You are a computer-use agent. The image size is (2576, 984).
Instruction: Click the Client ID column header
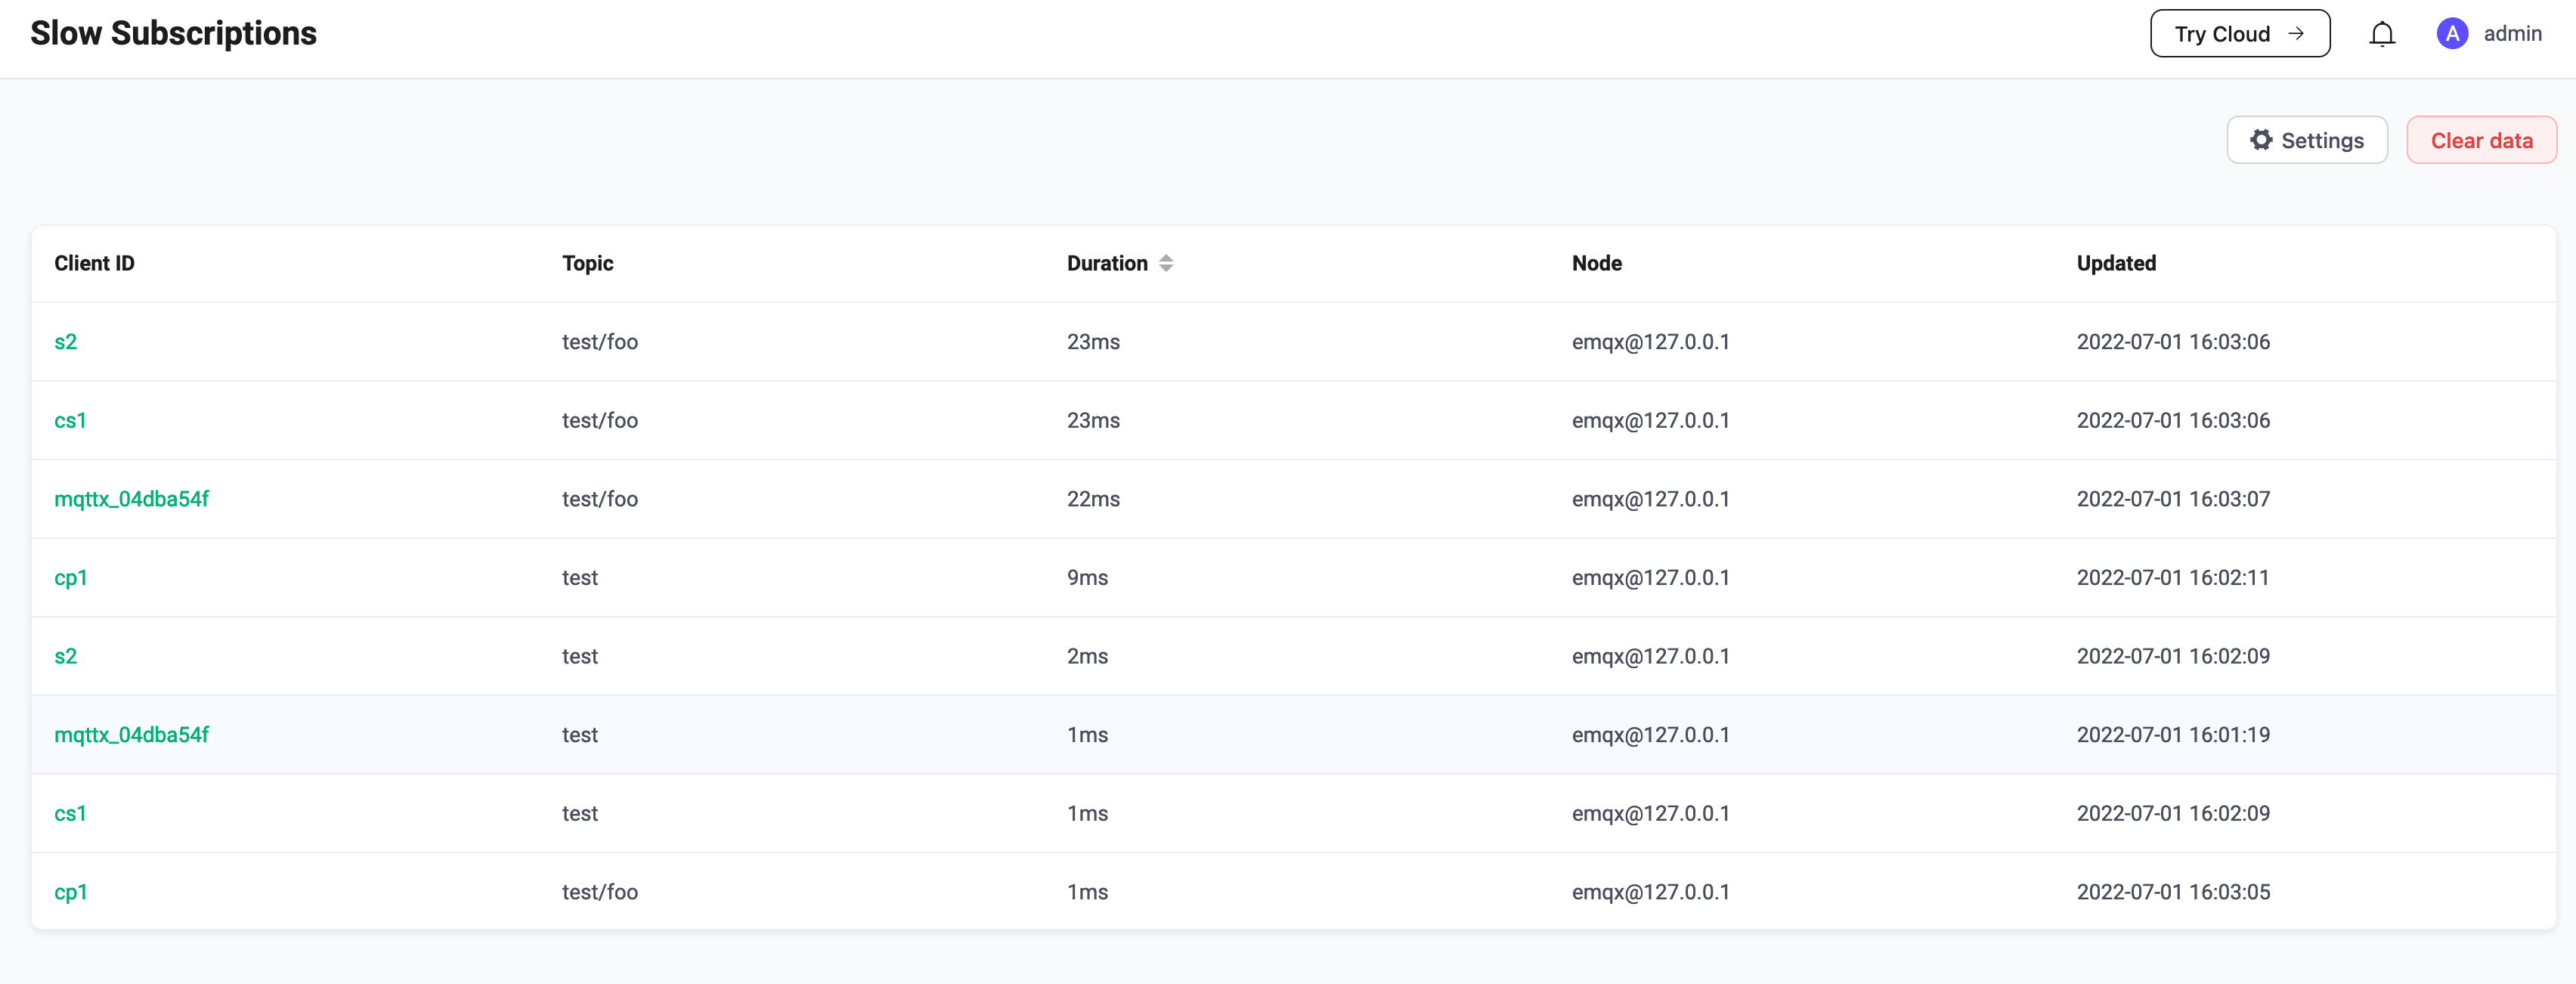(94, 263)
